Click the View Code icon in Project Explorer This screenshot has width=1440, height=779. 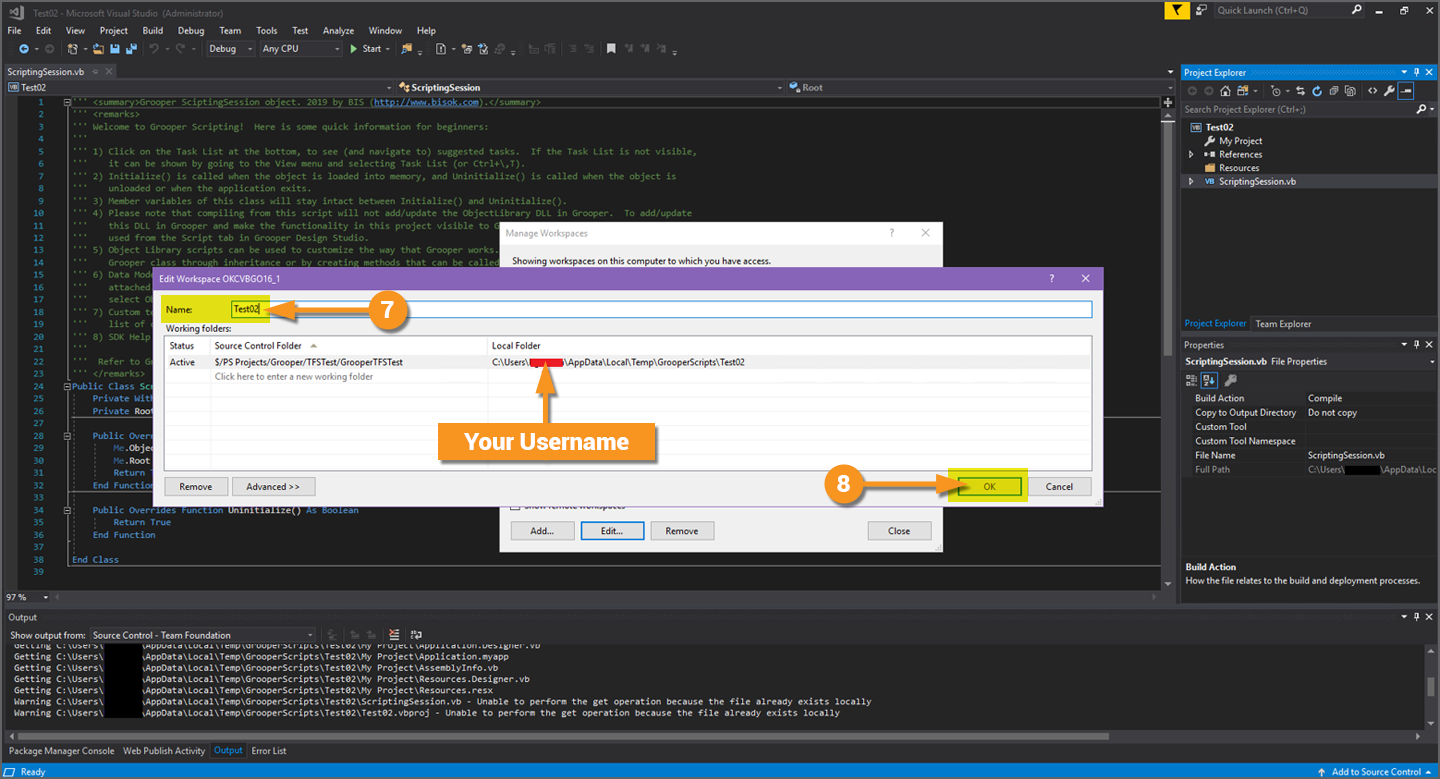coord(1372,91)
